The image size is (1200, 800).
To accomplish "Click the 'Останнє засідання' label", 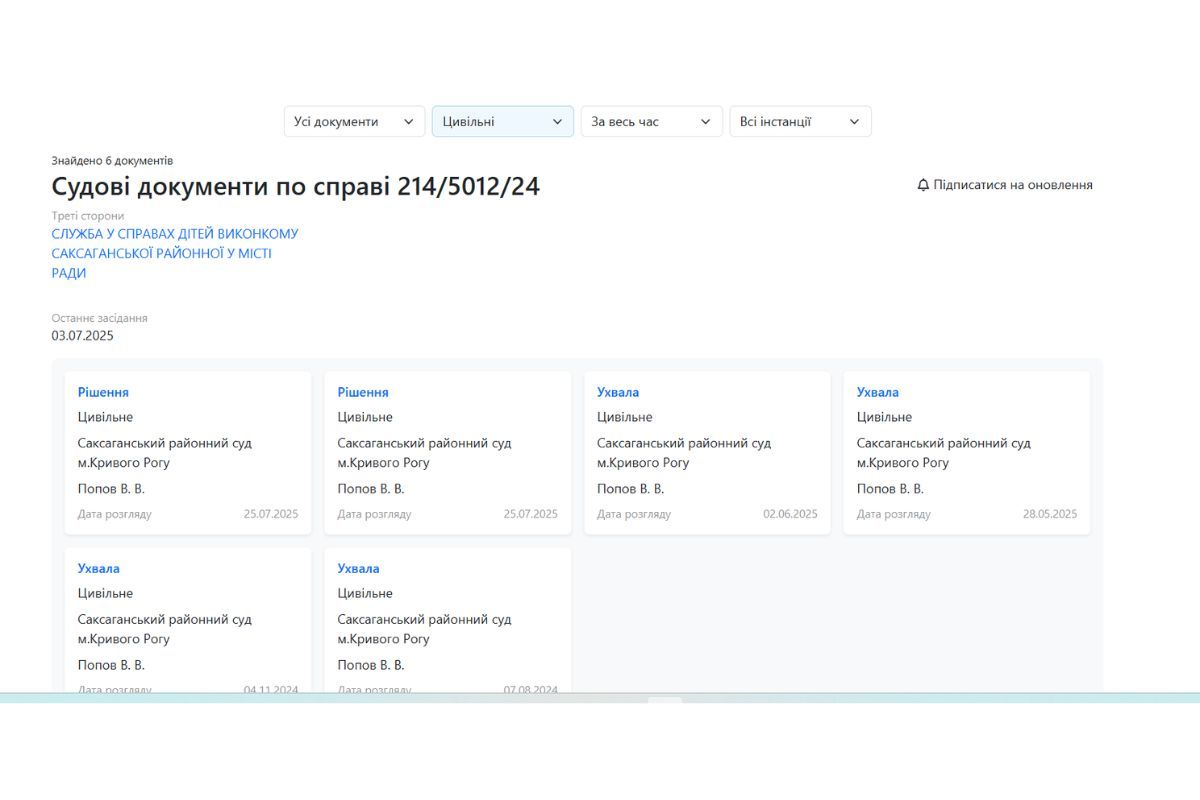I will (x=100, y=318).
